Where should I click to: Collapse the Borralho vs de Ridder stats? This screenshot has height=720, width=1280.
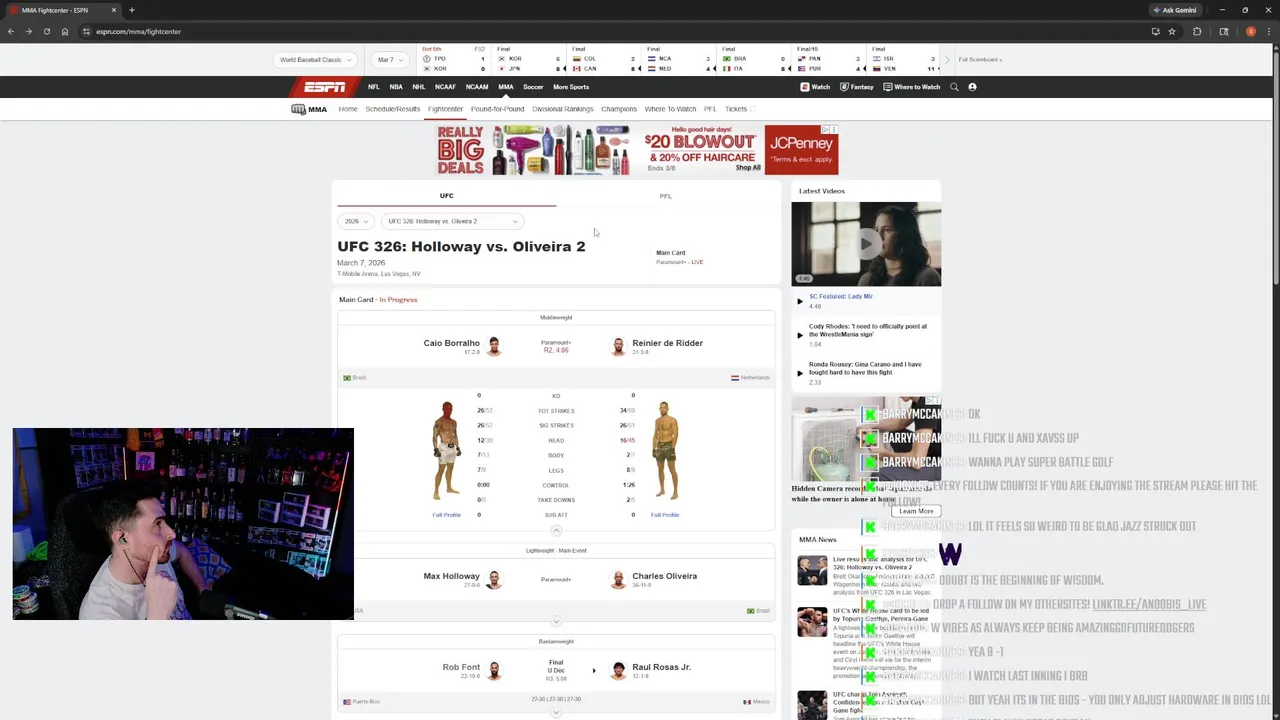coord(556,530)
